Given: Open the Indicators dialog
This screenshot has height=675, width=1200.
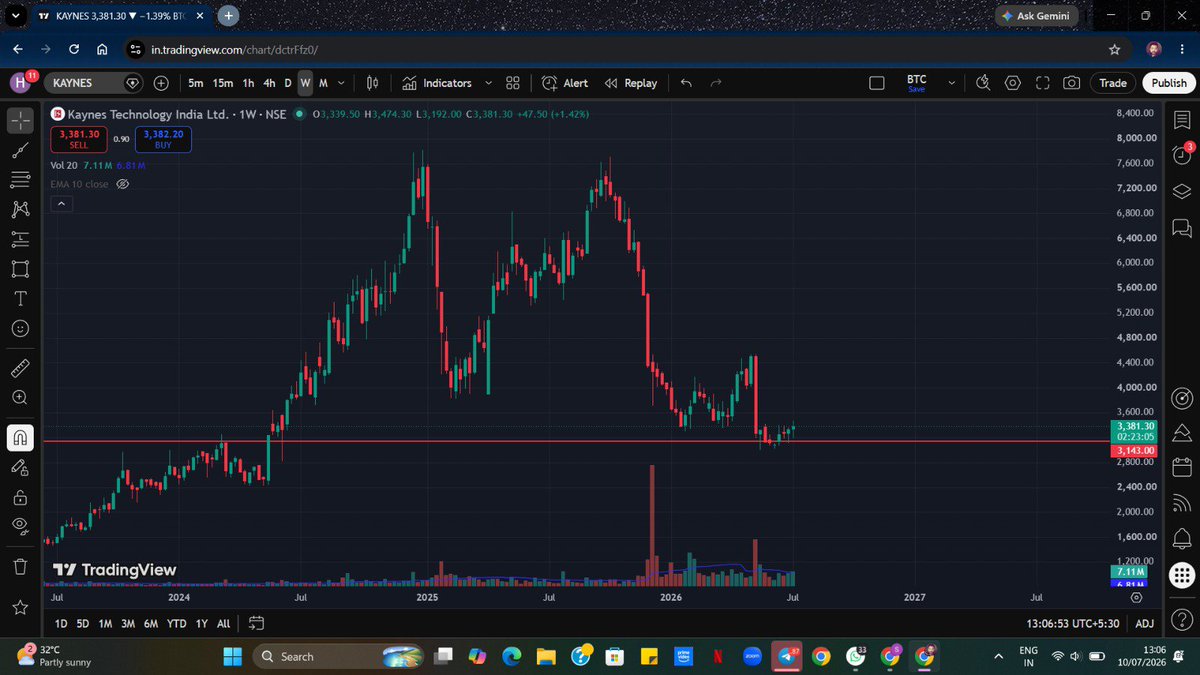Looking at the screenshot, I should tap(437, 83).
